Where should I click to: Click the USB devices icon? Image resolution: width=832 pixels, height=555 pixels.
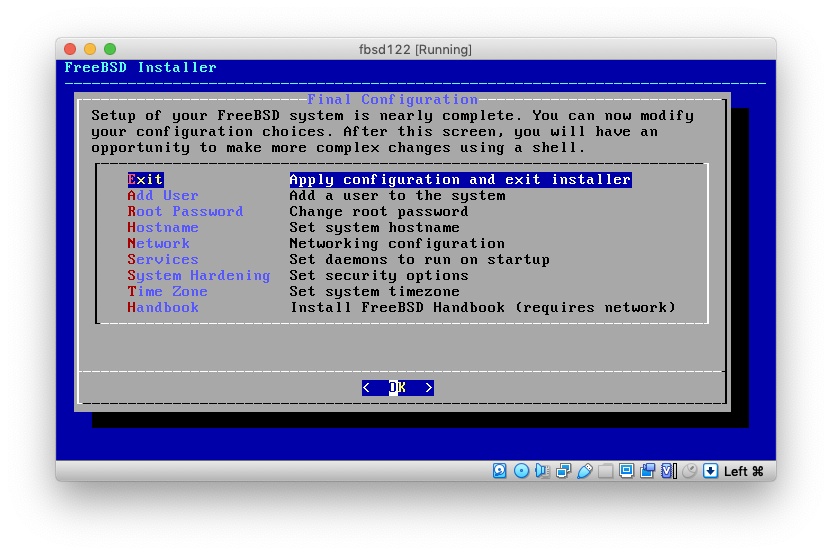click(585, 471)
